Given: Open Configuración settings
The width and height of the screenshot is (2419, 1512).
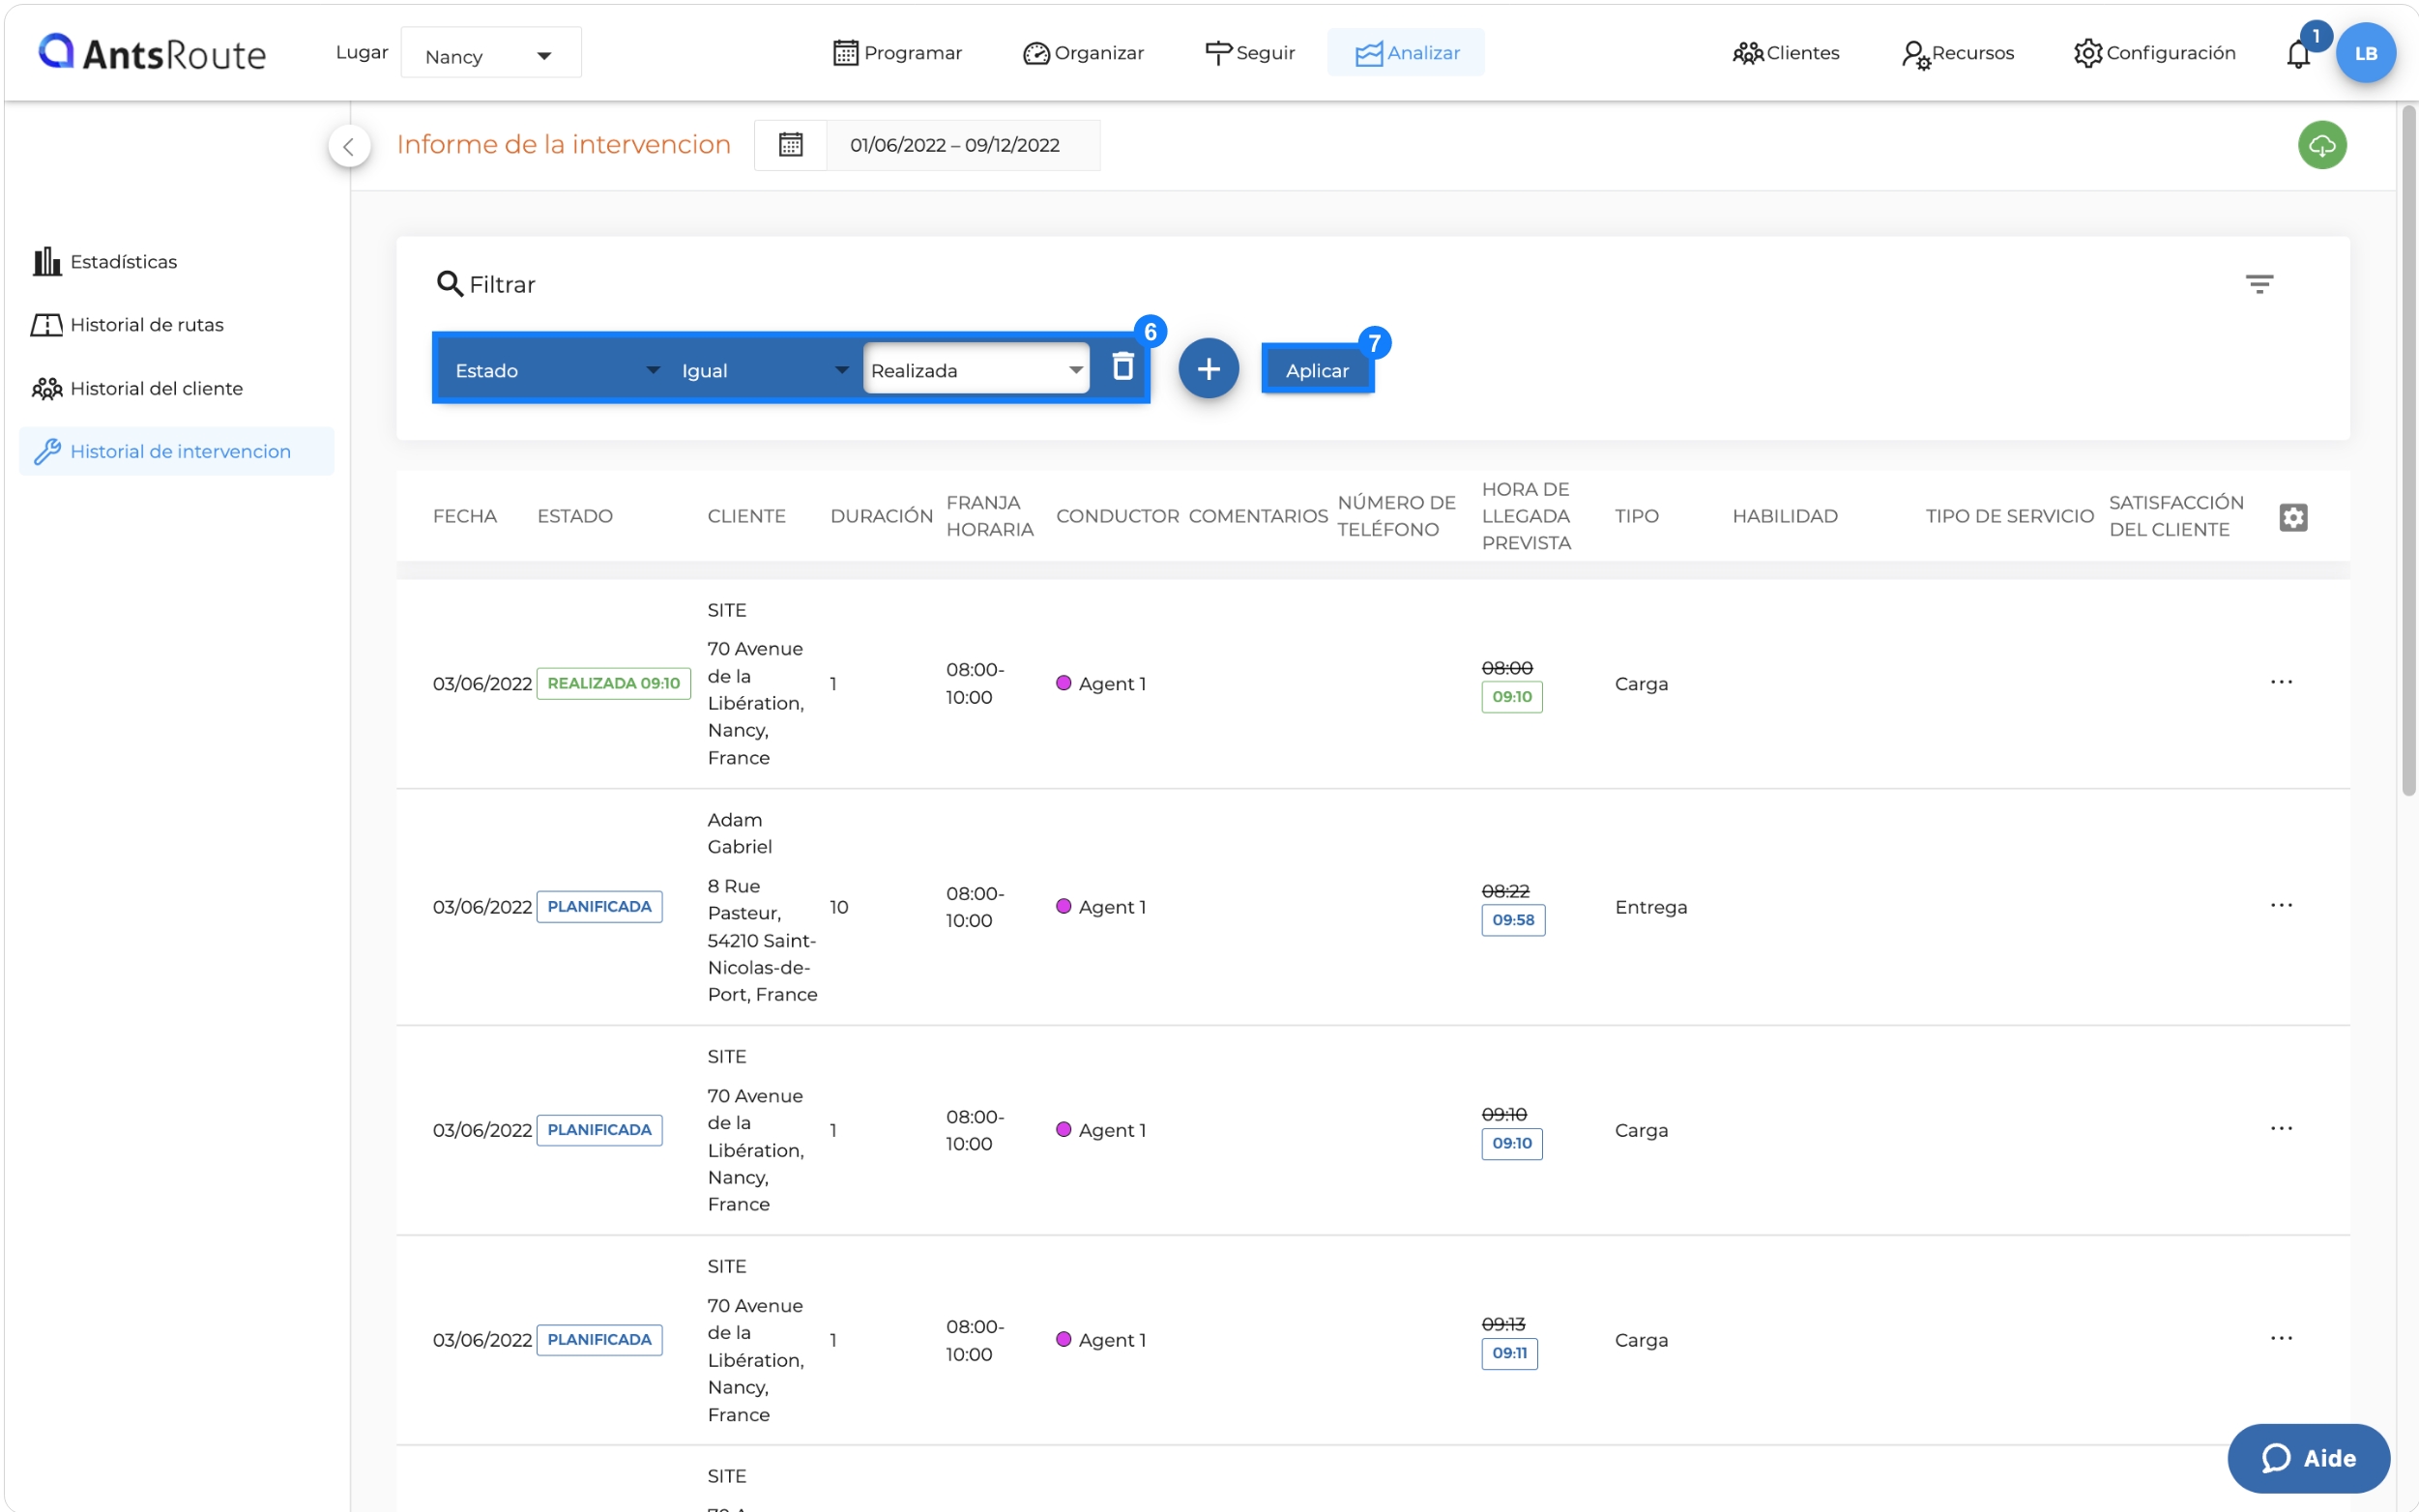Looking at the screenshot, I should pyautogui.click(x=2154, y=53).
